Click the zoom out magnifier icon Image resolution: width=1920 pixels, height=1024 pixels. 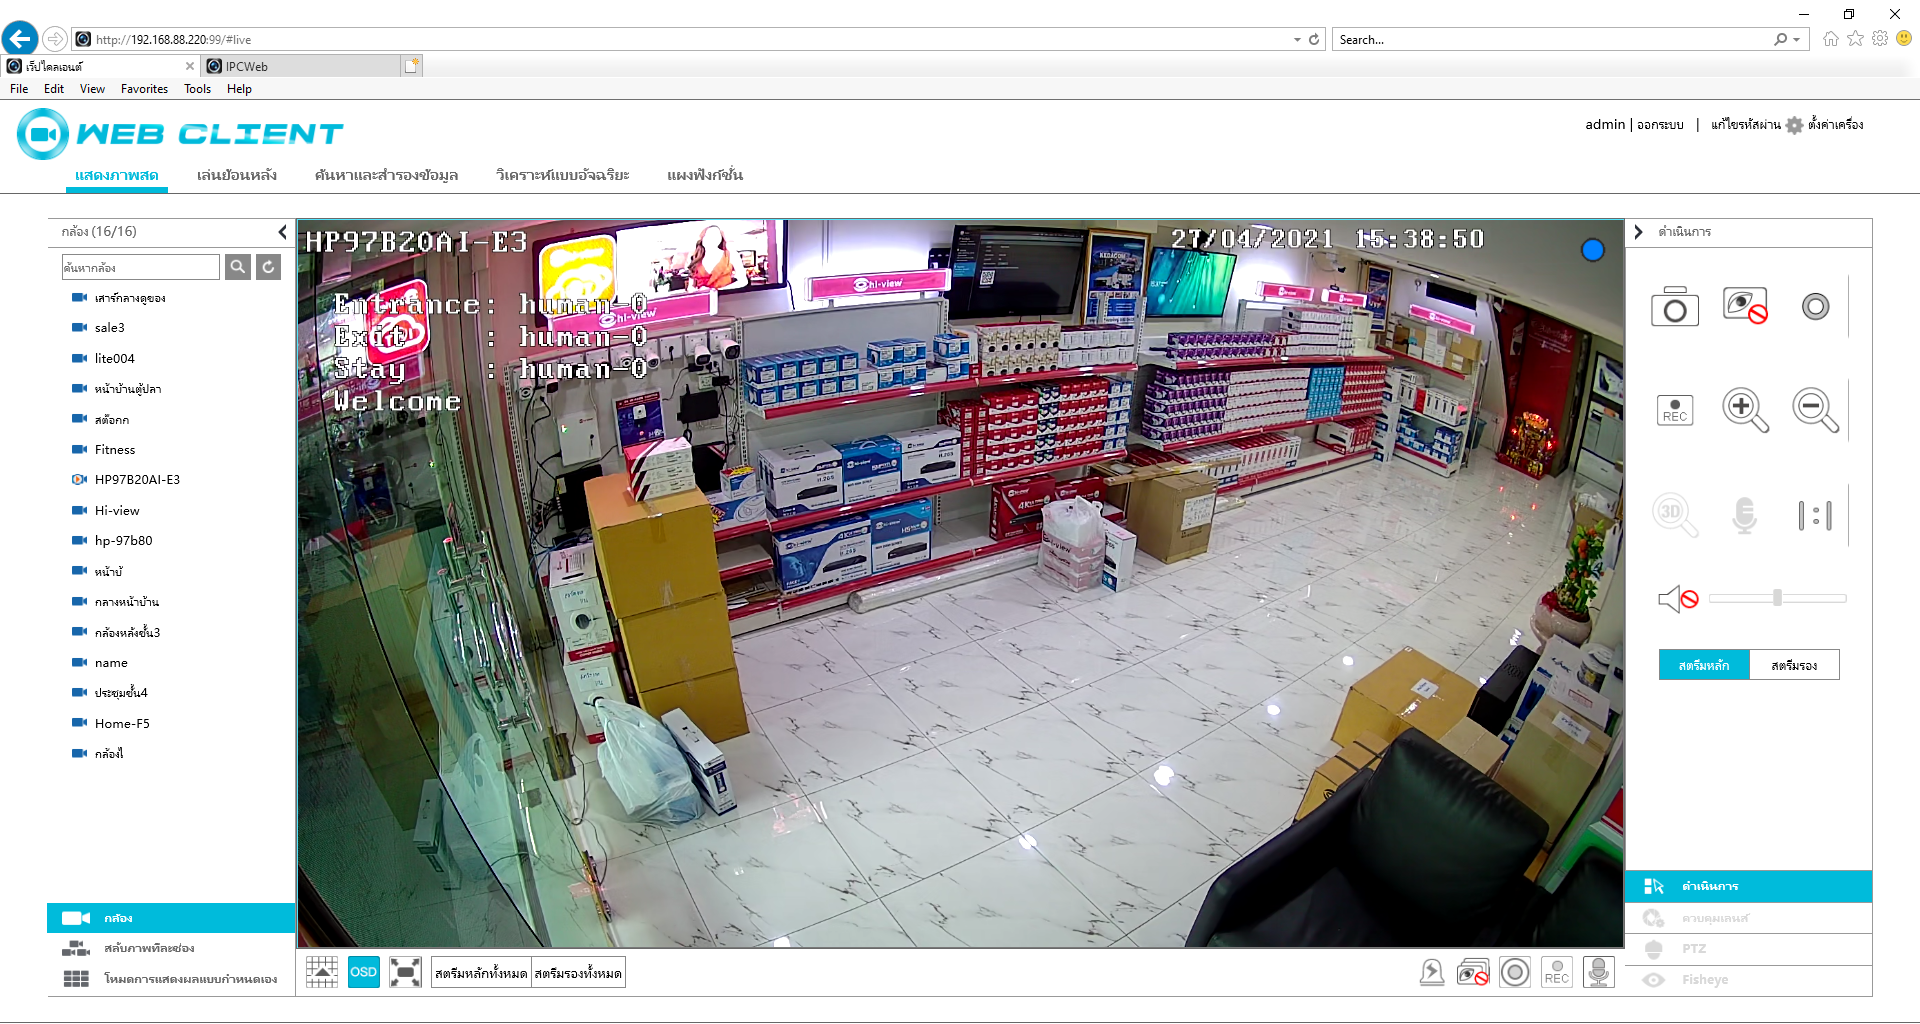tap(1814, 410)
